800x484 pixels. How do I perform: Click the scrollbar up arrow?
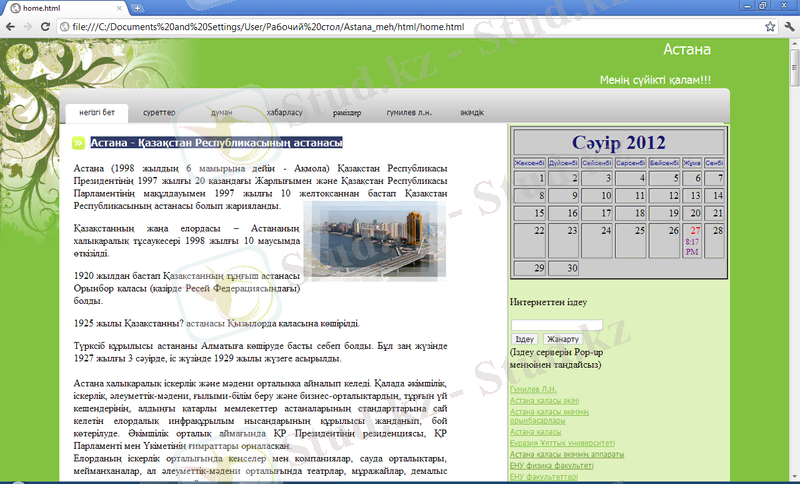pos(795,44)
